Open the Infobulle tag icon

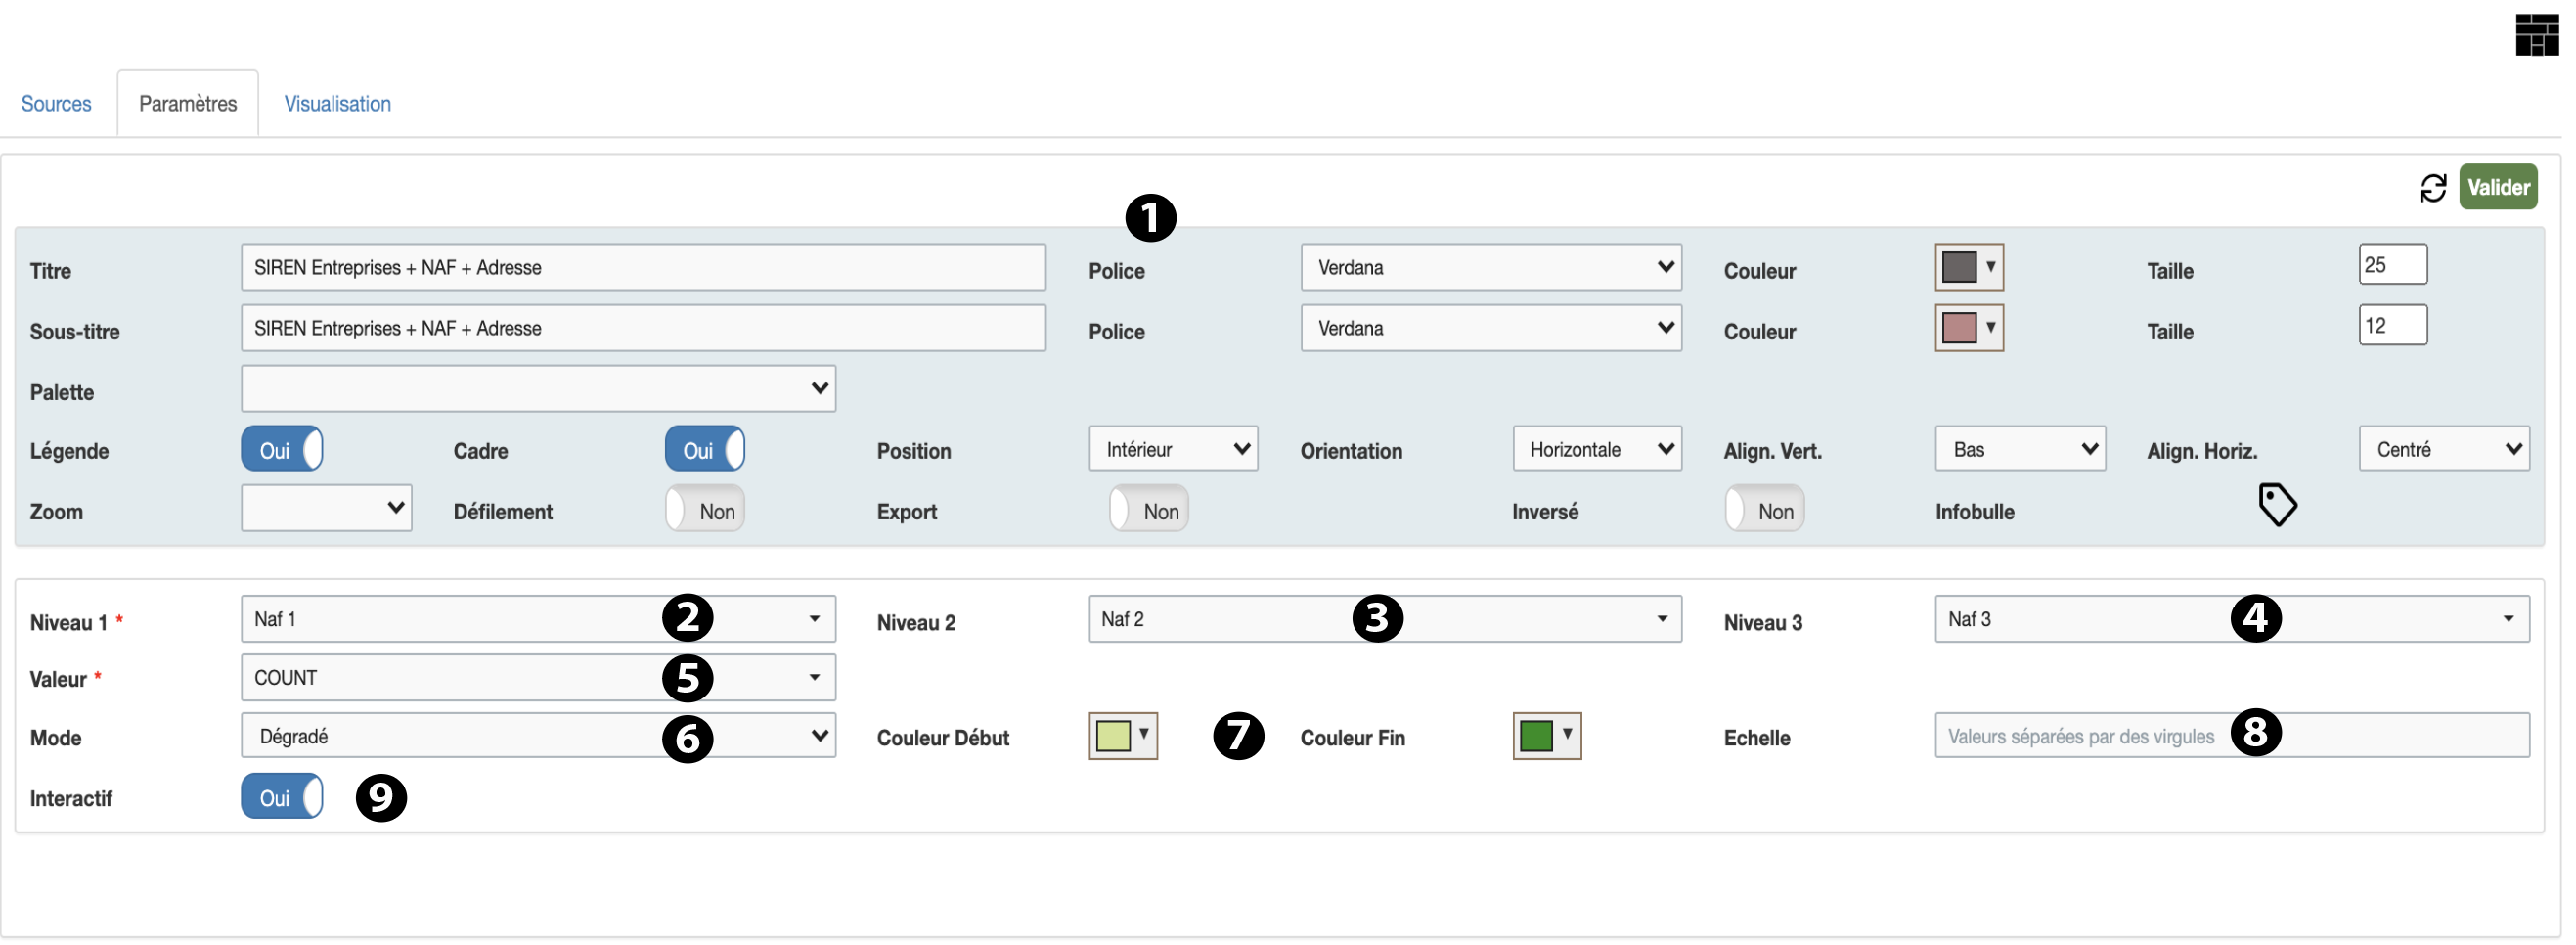tap(2279, 505)
